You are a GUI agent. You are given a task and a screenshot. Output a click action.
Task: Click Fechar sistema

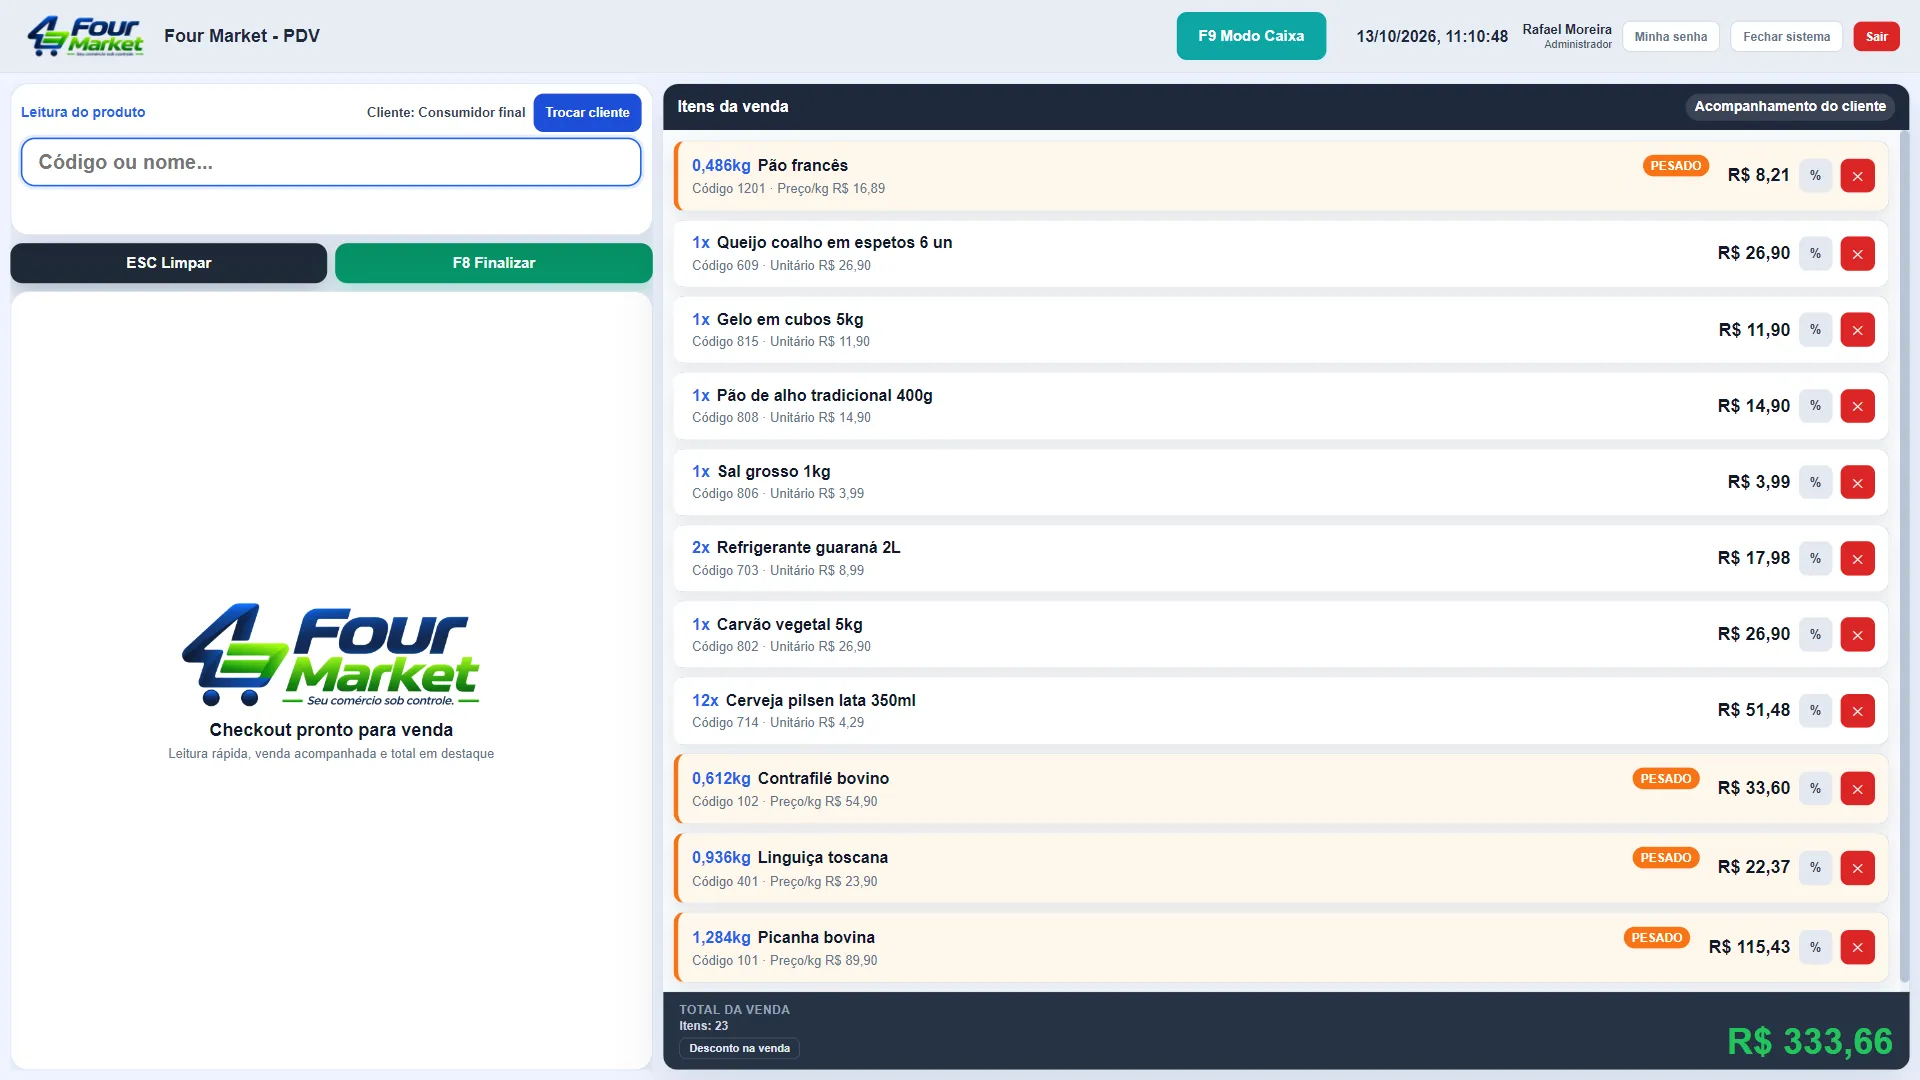[1786, 37]
